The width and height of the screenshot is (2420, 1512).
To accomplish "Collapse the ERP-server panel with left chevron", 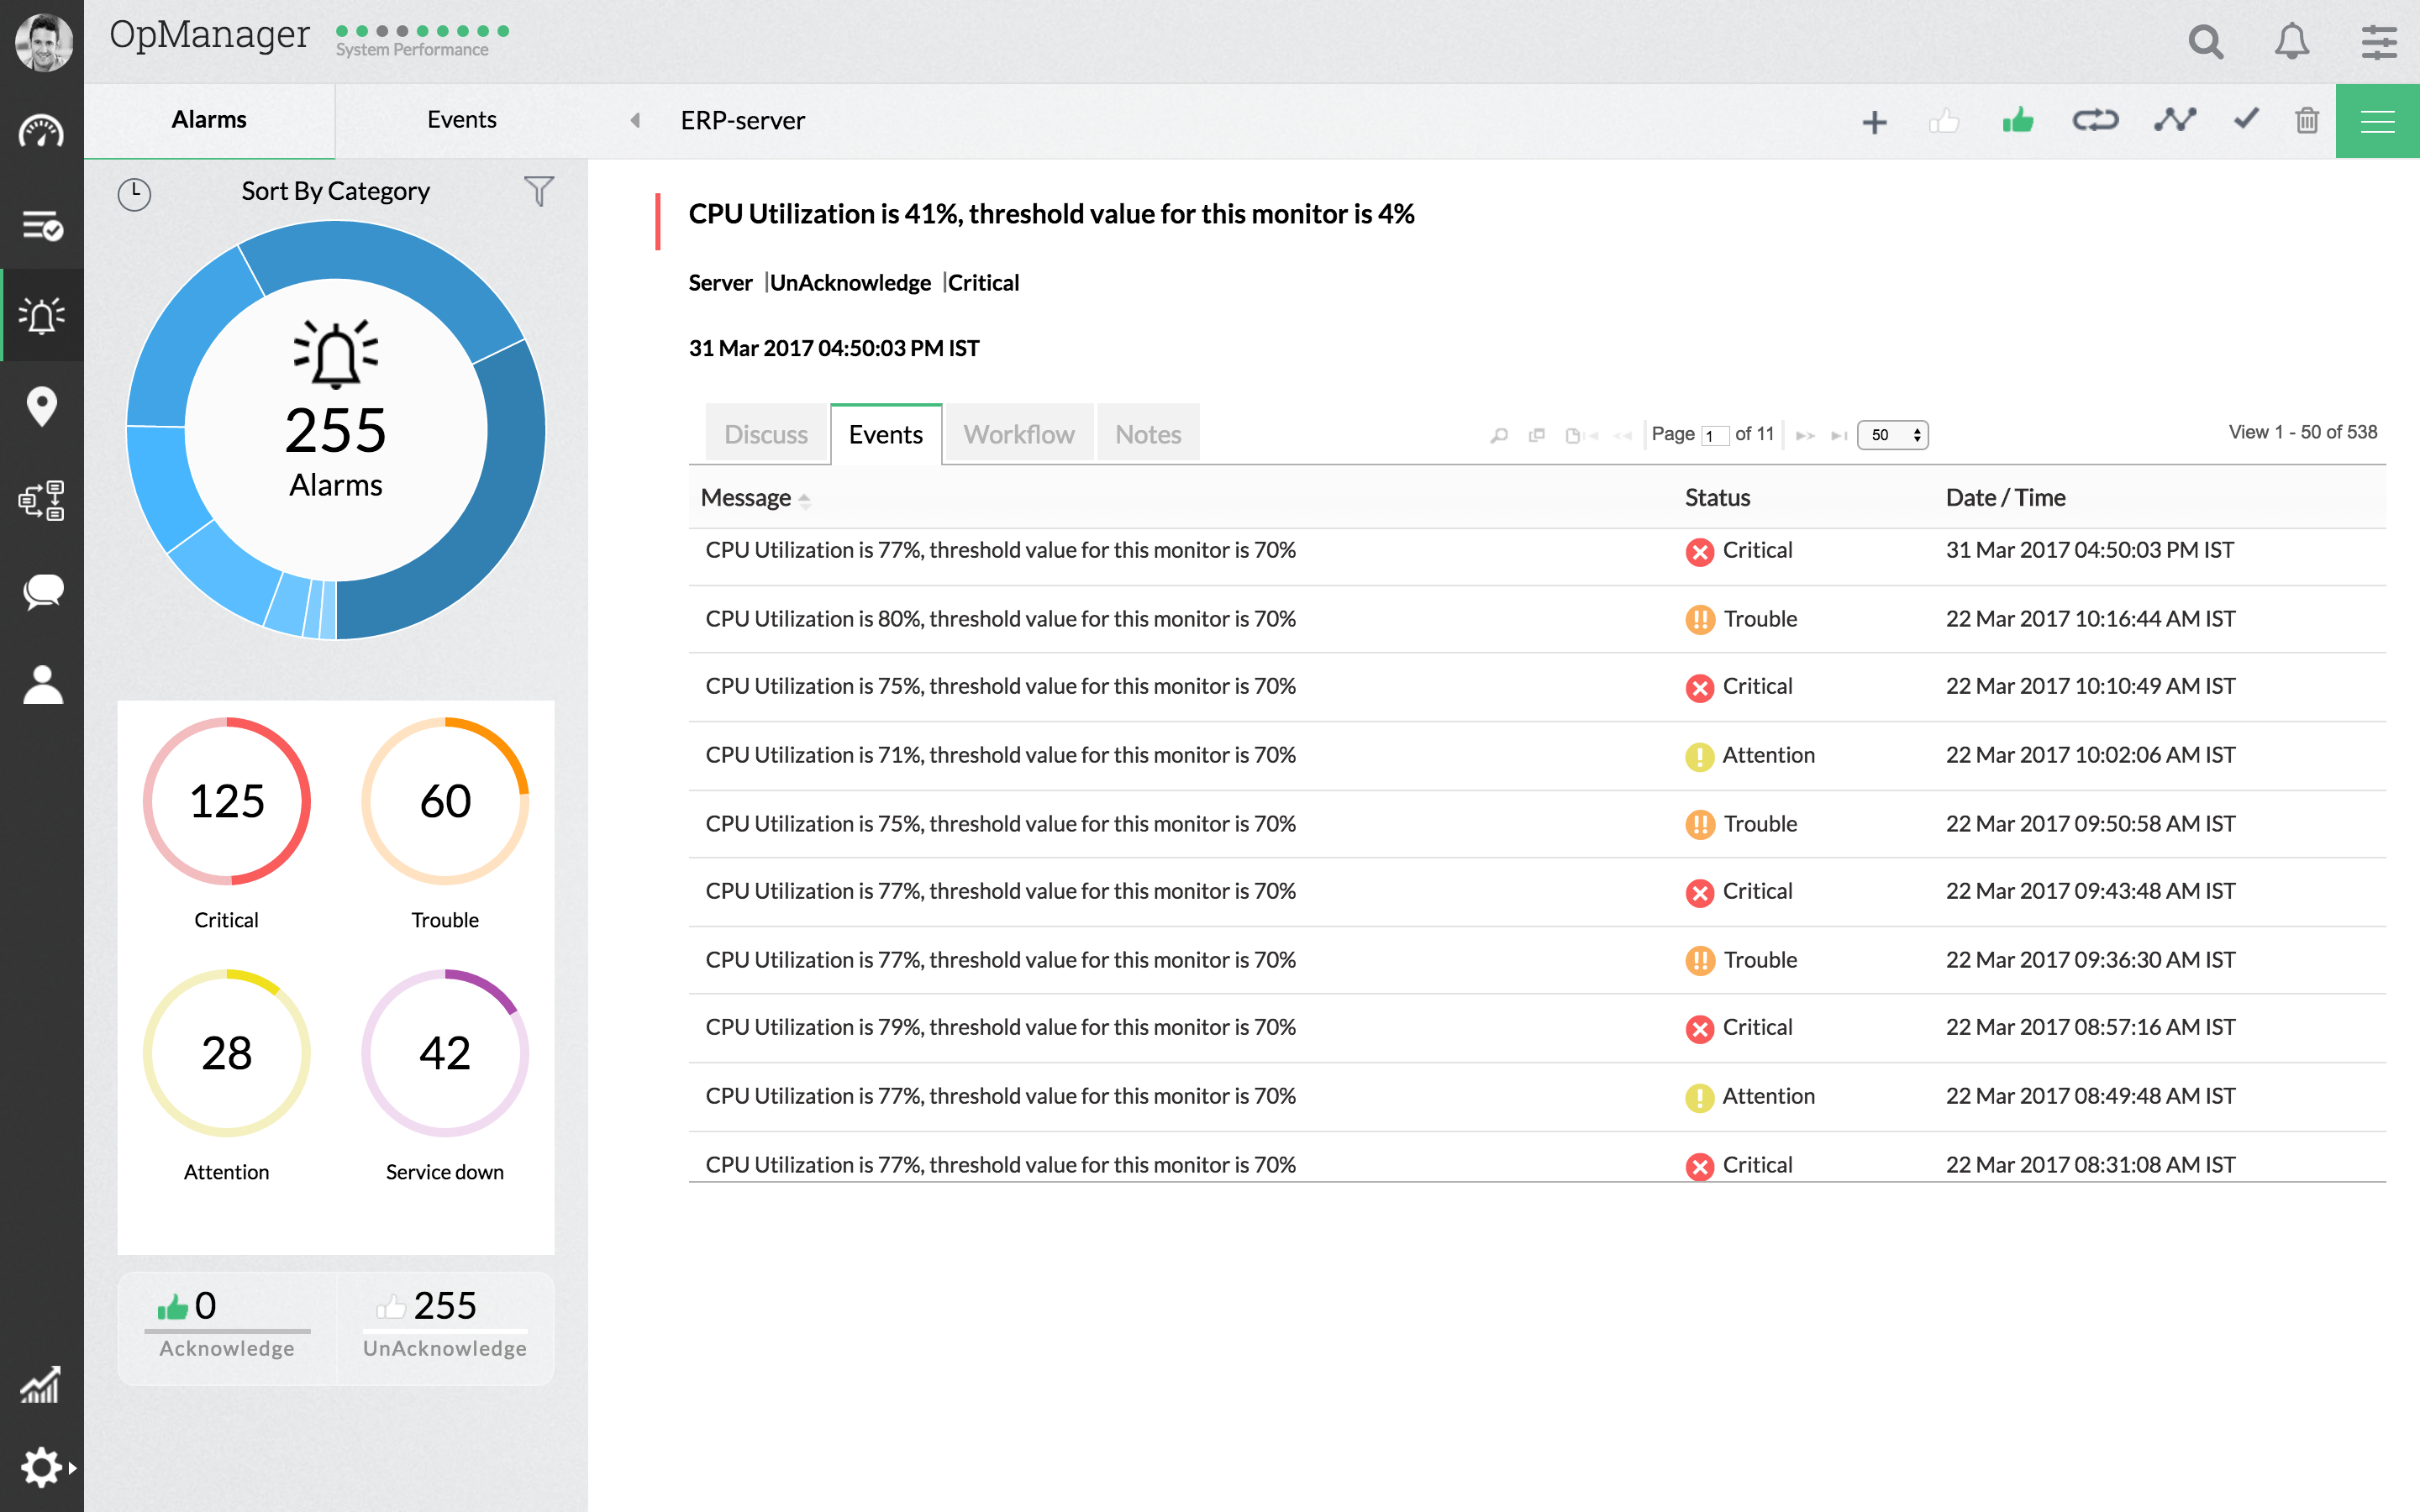I will pos(635,120).
